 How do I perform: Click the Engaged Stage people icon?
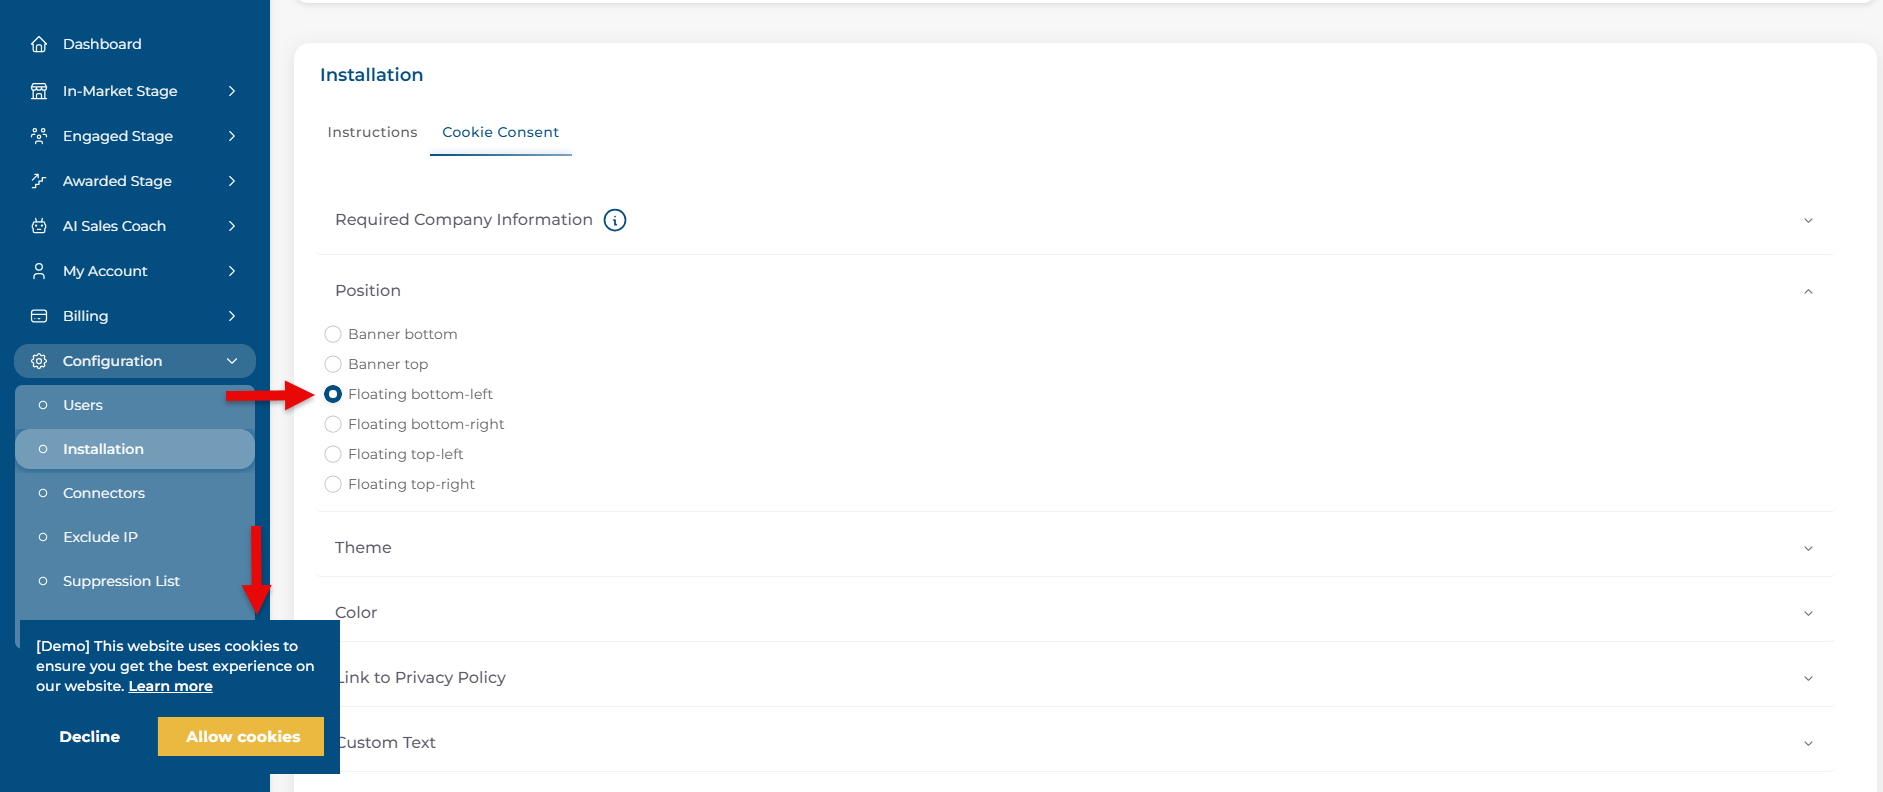39,136
